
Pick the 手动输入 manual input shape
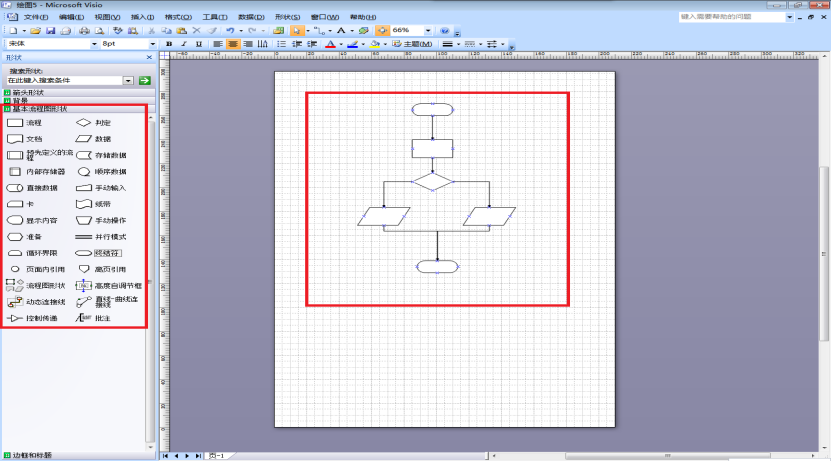click(x=101, y=188)
